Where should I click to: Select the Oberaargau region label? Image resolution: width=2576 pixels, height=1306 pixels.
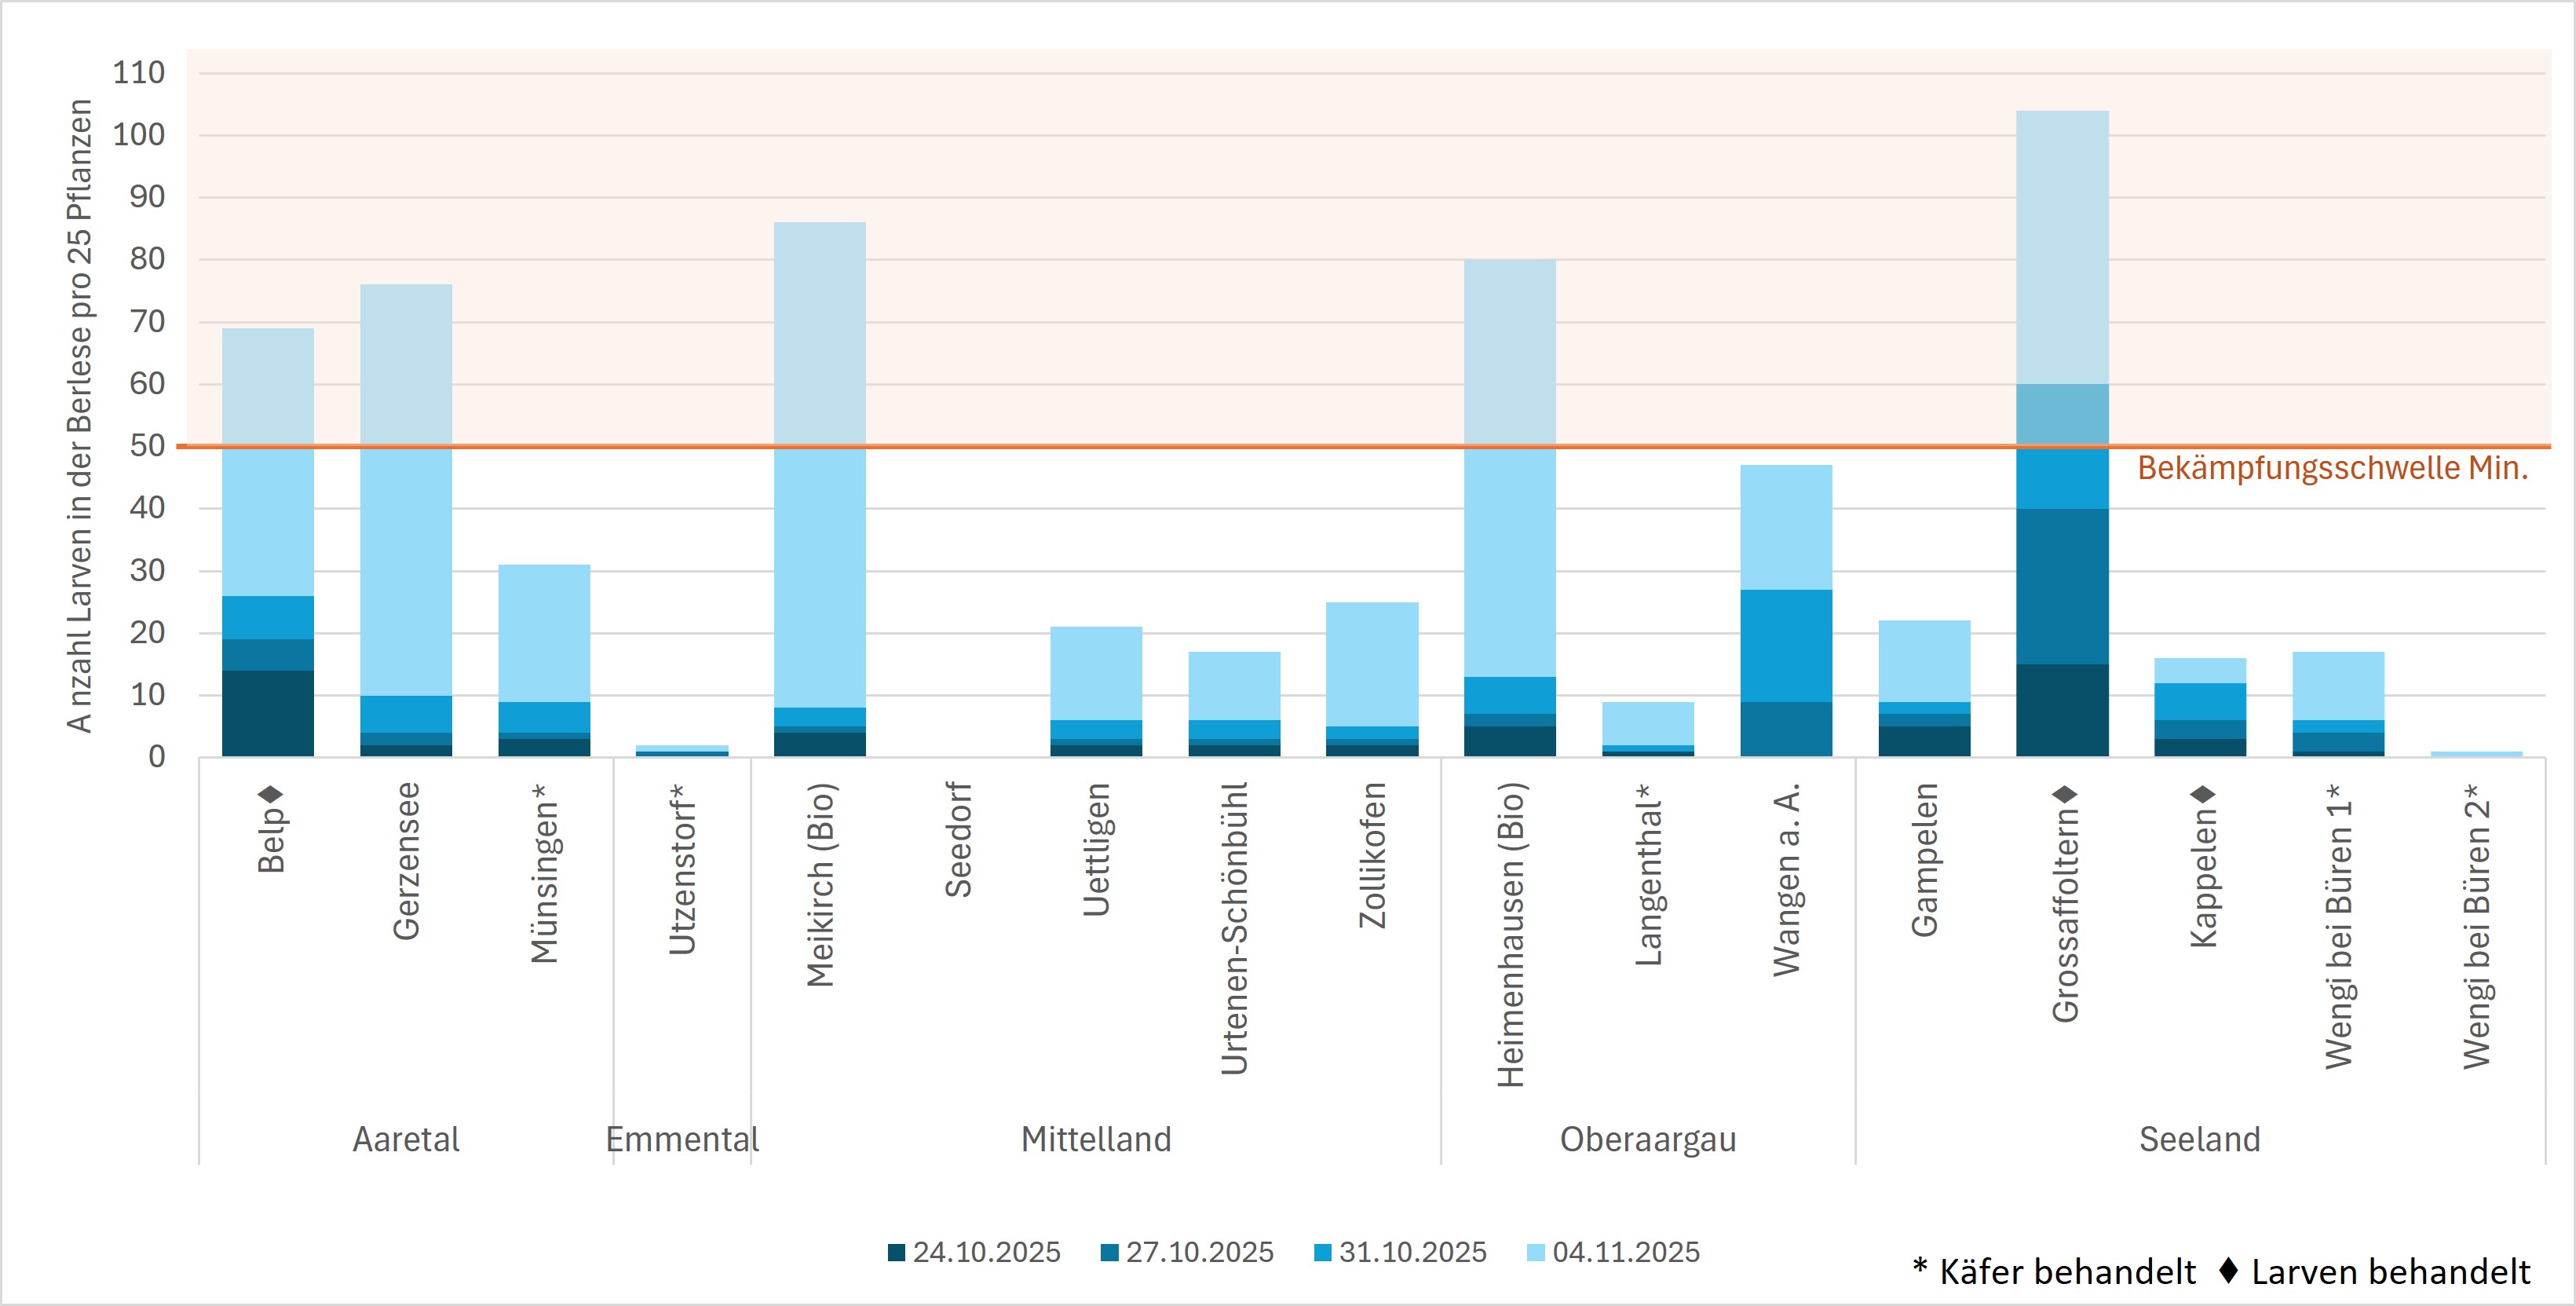[x=1648, y=1139]
